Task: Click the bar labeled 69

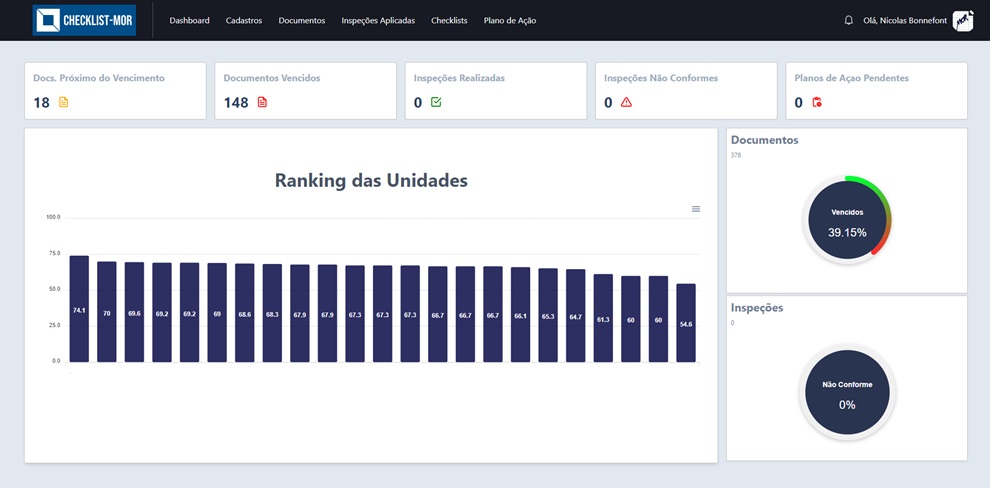Action: coord(217,312)
